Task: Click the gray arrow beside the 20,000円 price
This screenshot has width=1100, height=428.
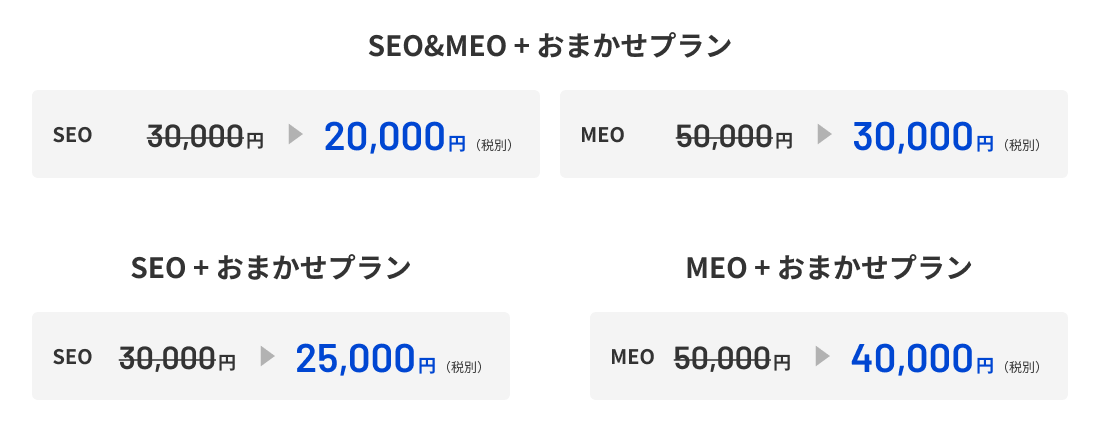Action: 295,134
